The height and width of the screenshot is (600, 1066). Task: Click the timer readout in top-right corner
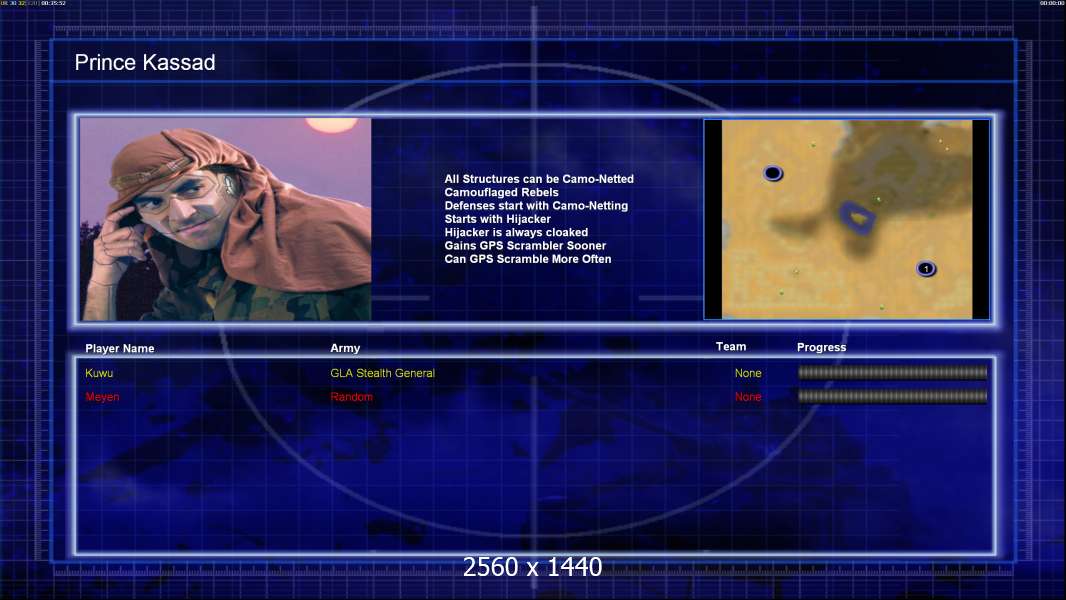(x=1052, y=3)
